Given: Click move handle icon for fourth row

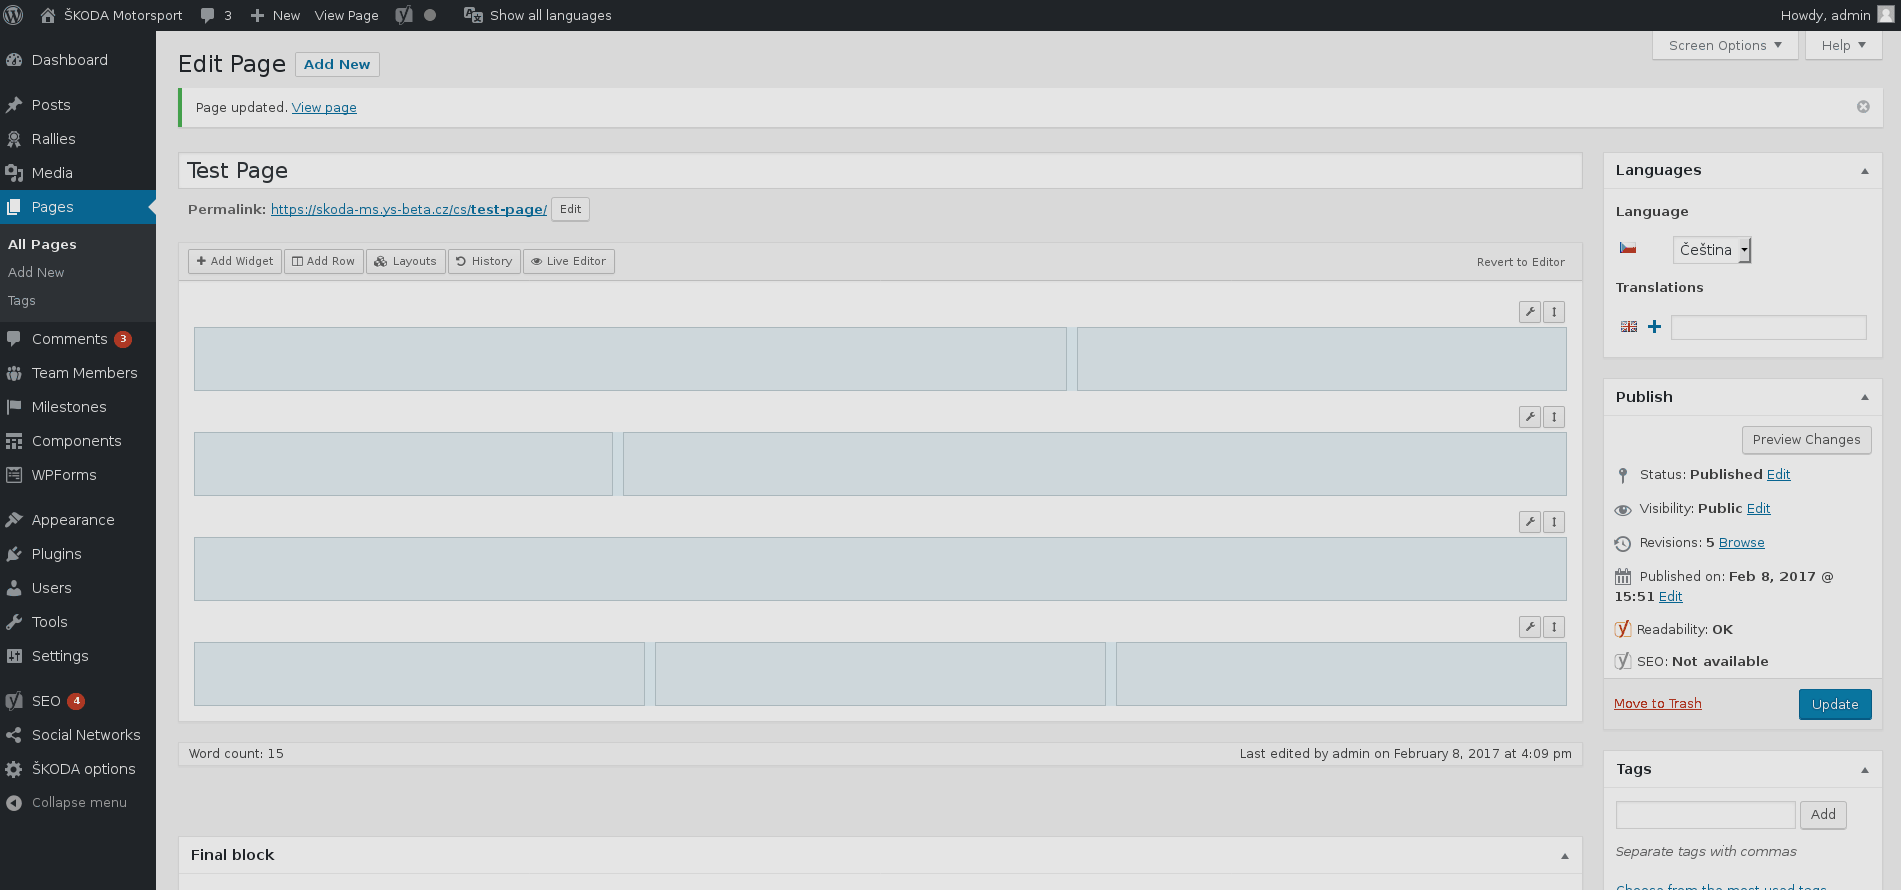Looking at the screenshot, I should pyautogui.click(x=1554, y=627).
